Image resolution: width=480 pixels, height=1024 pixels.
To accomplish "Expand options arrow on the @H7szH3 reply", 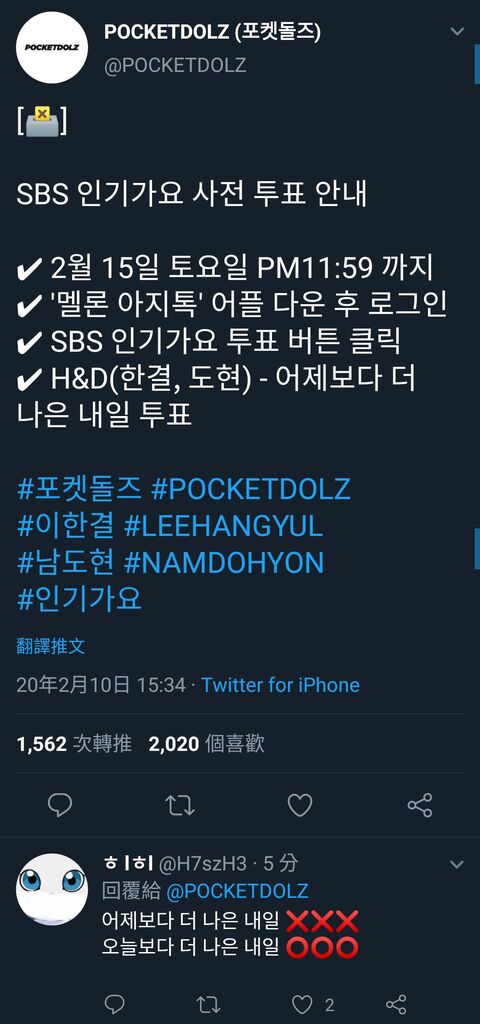I will pos(457,865).
